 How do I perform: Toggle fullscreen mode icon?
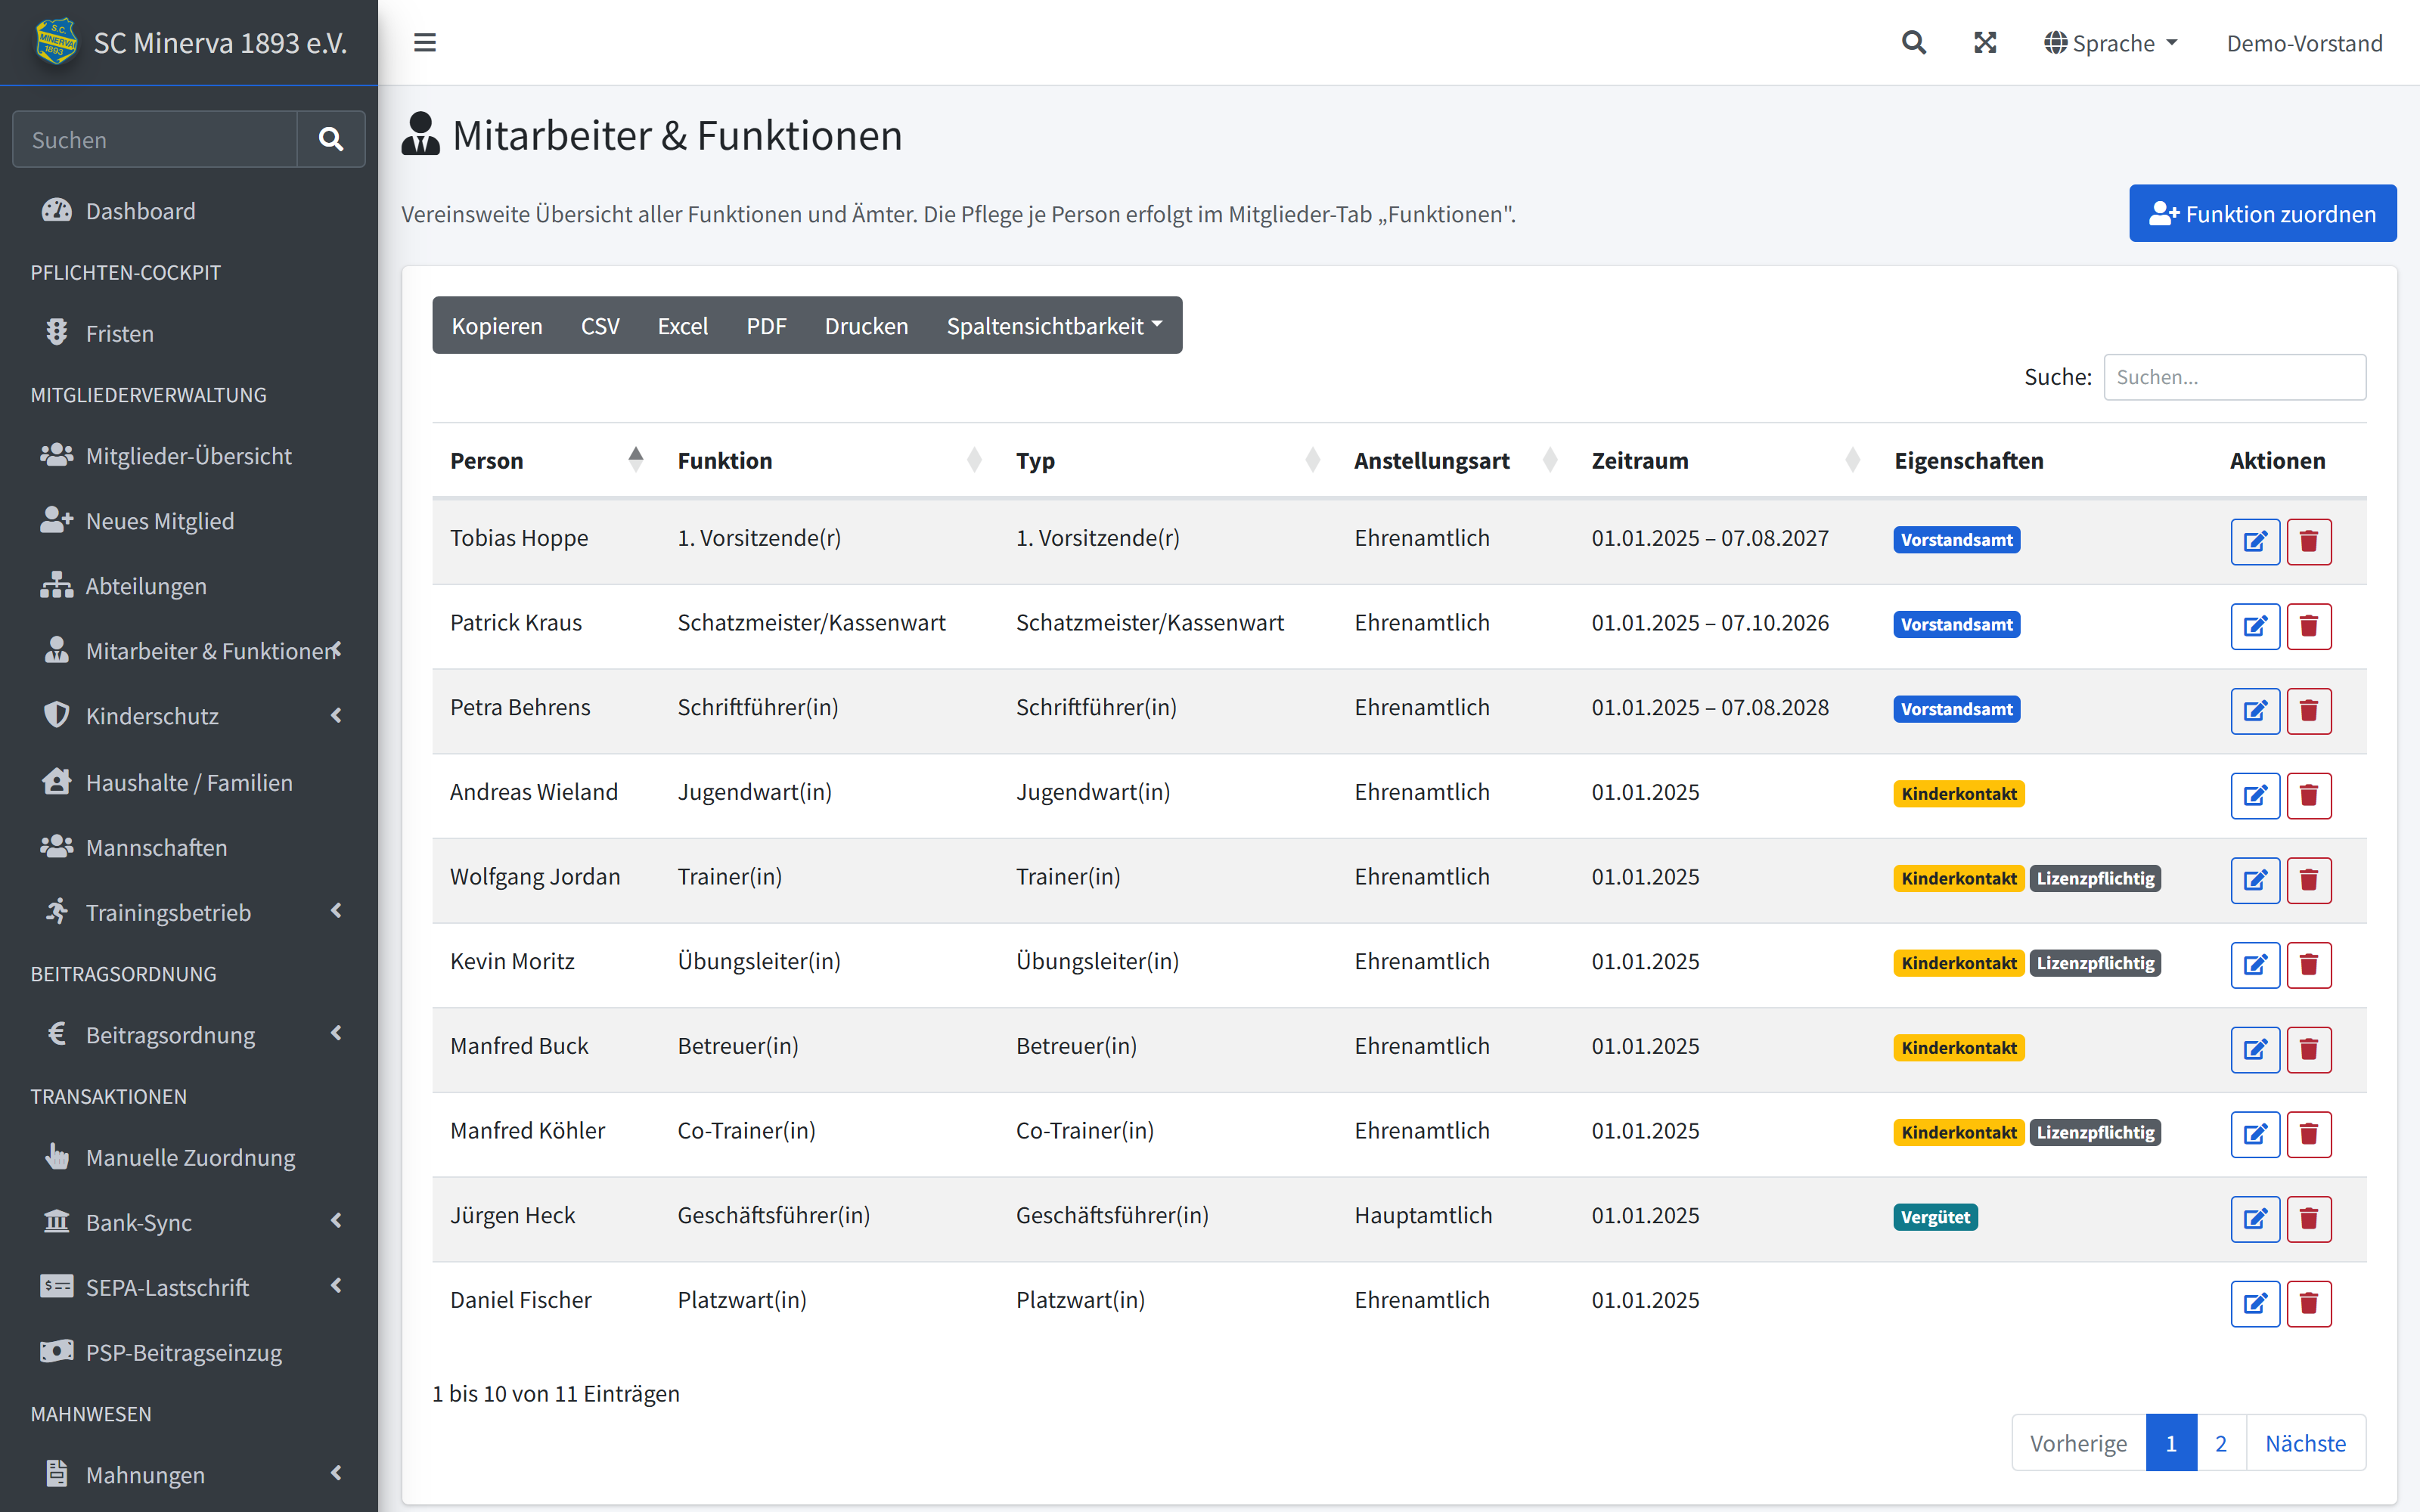[x=1985, y=43]
